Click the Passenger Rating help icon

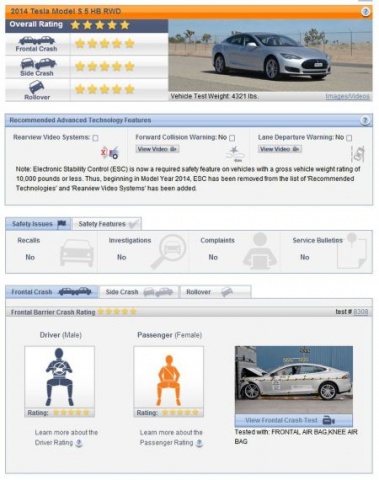(x=199, y=443)
